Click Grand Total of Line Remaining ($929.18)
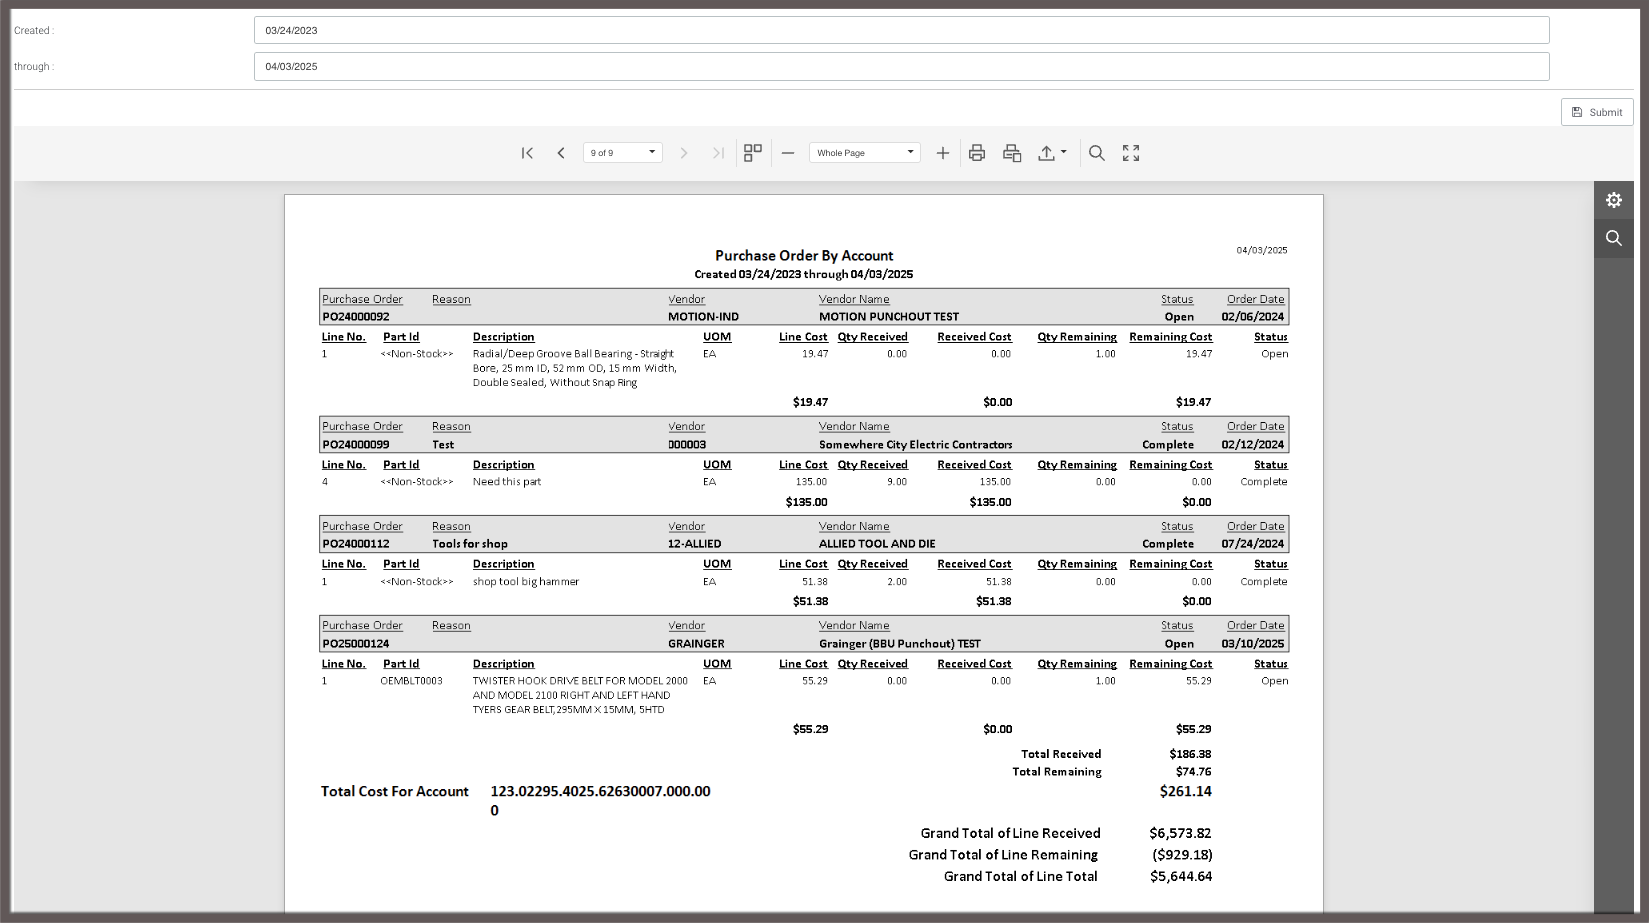 [x=1182, y=855]
